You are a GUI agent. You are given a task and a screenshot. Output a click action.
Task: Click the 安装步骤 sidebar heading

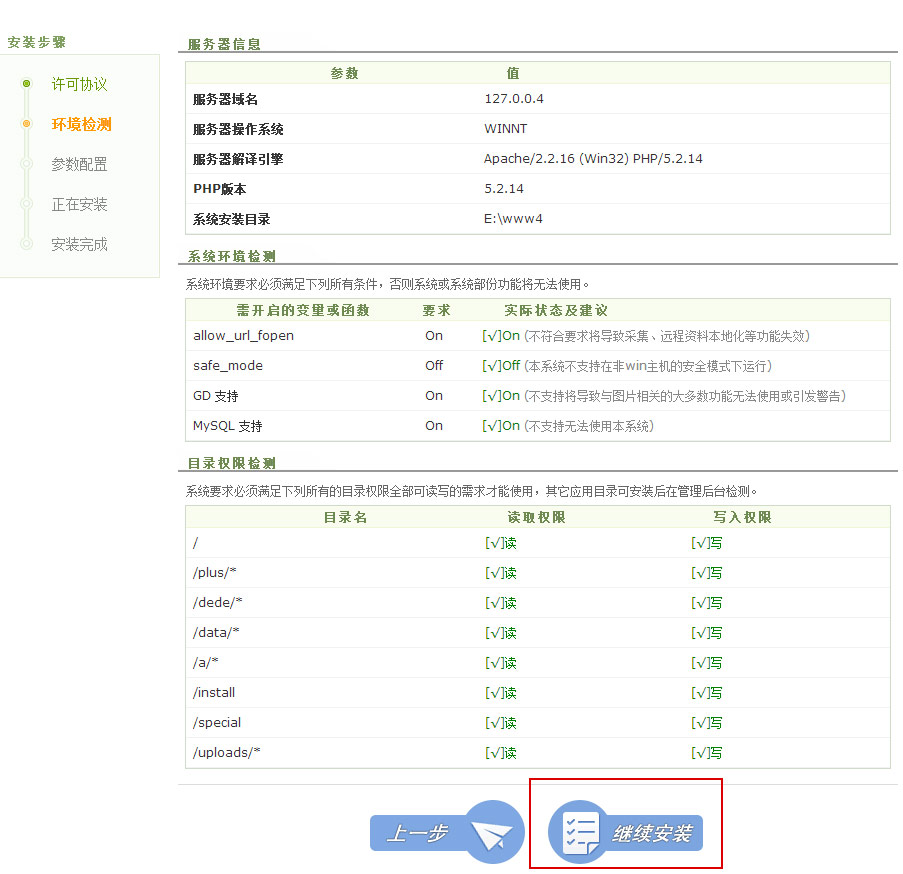[x=36, y=42]
